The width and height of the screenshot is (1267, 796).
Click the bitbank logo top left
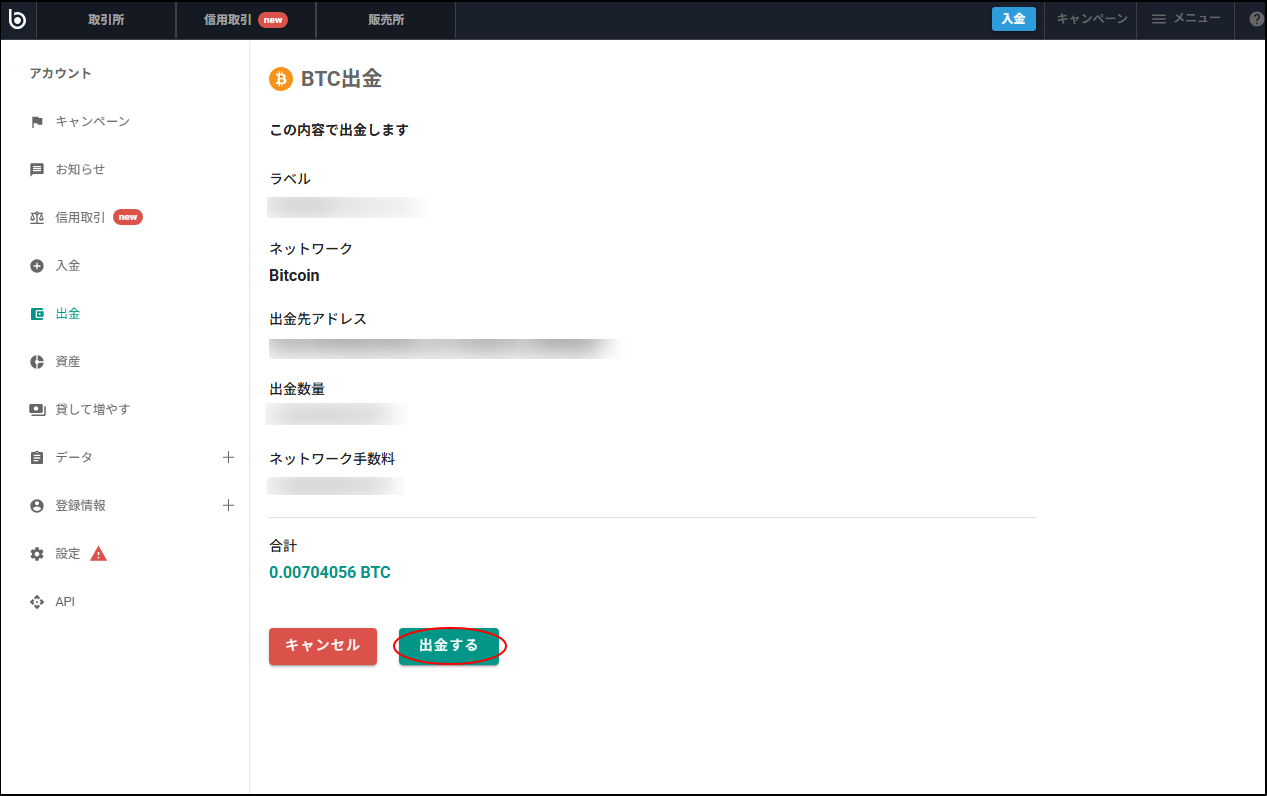(17, 20)
